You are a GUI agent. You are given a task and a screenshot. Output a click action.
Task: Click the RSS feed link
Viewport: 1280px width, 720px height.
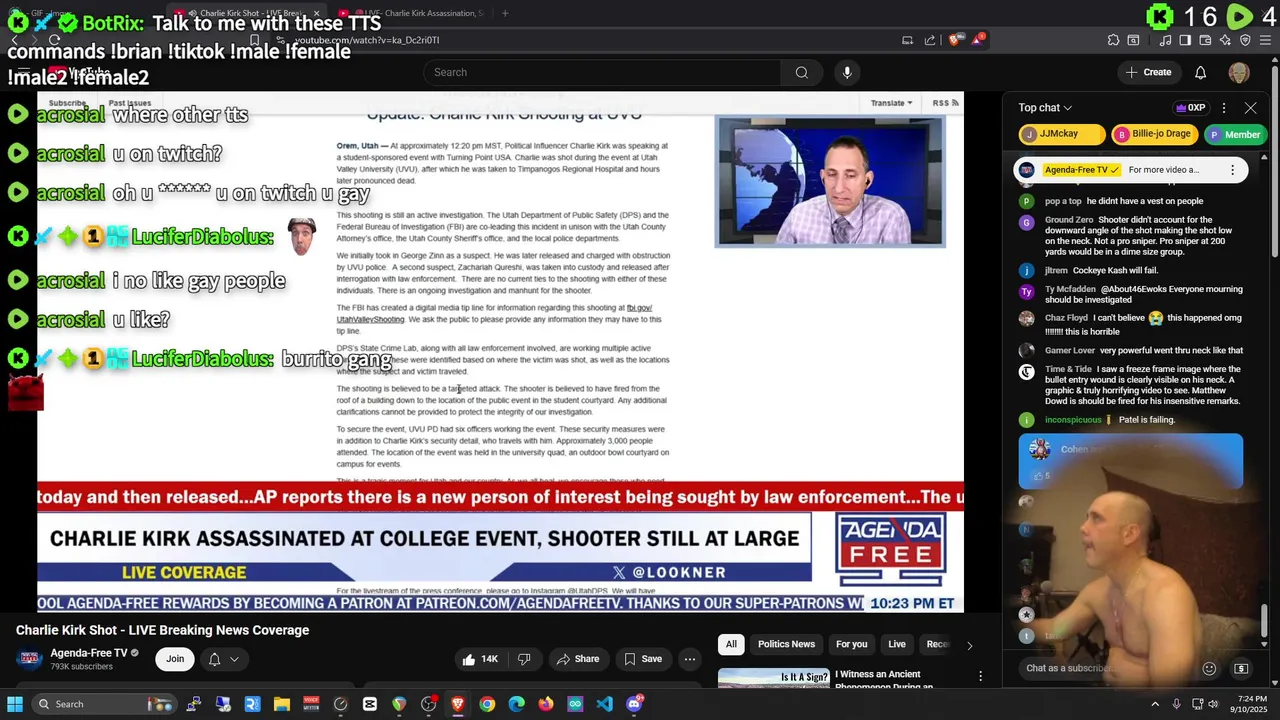946,102
